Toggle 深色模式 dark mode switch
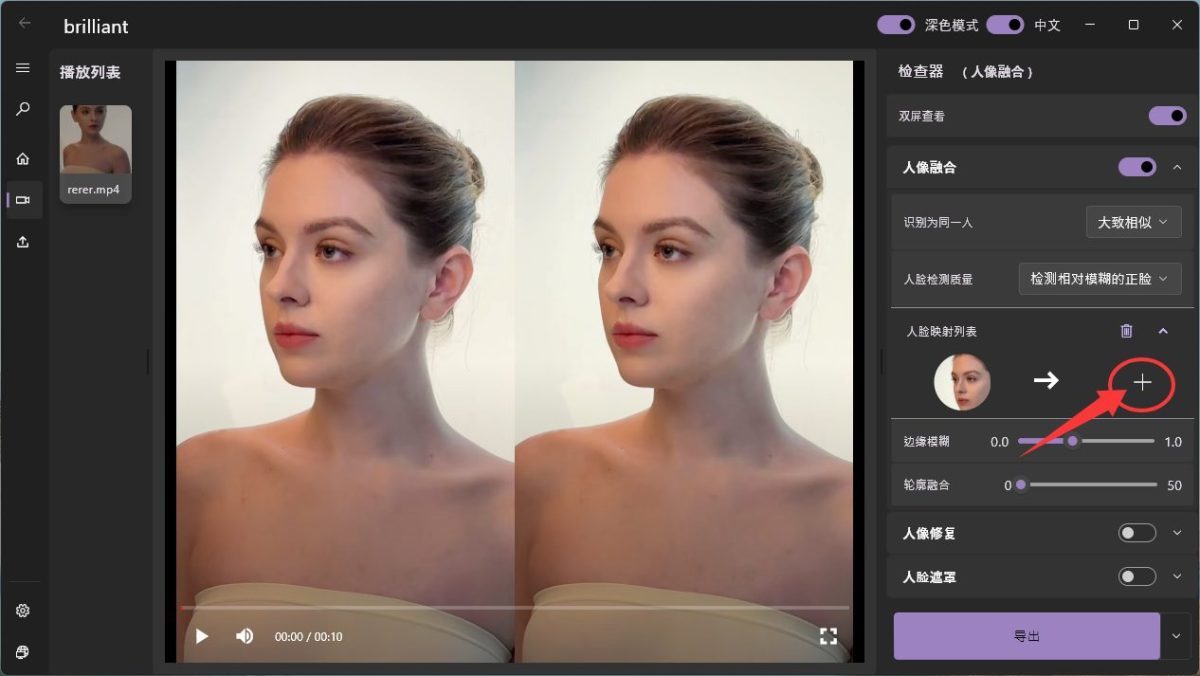This screenshot has width=1200, height=676. pos(896,25)
